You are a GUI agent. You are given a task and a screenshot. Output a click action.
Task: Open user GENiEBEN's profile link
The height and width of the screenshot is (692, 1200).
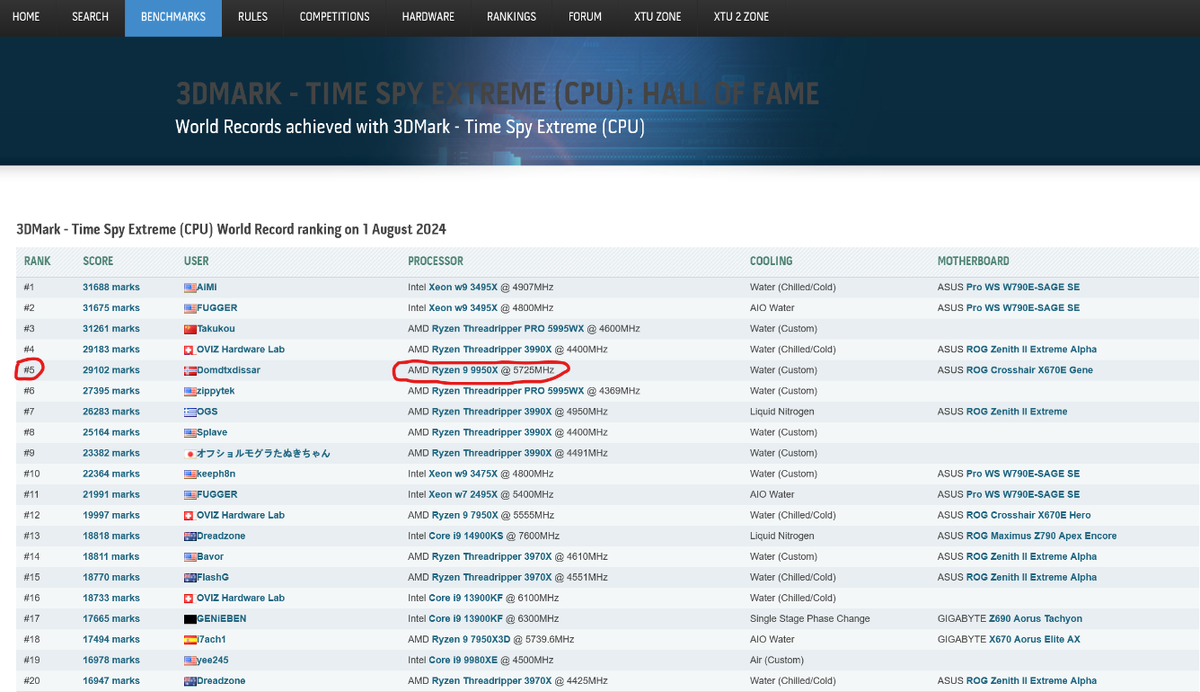tap(222, 619)
